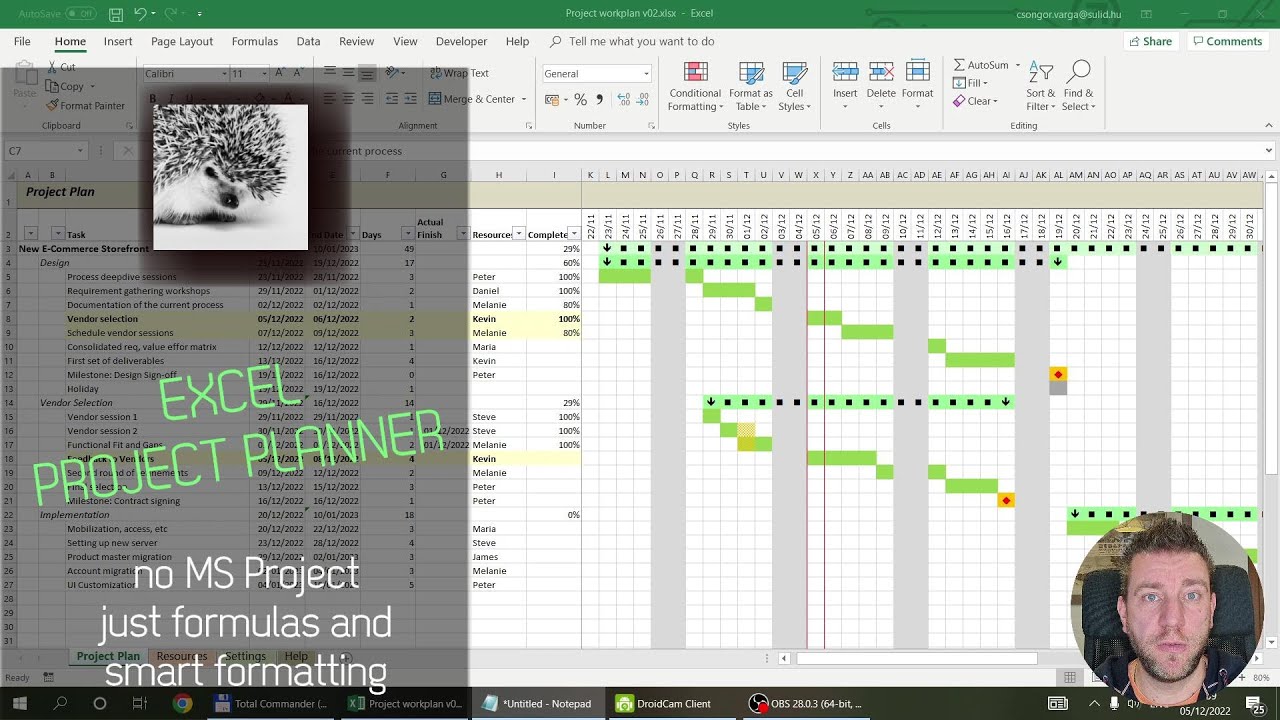Click Format Painter
Screen dimensions: 1280x720
85,105
